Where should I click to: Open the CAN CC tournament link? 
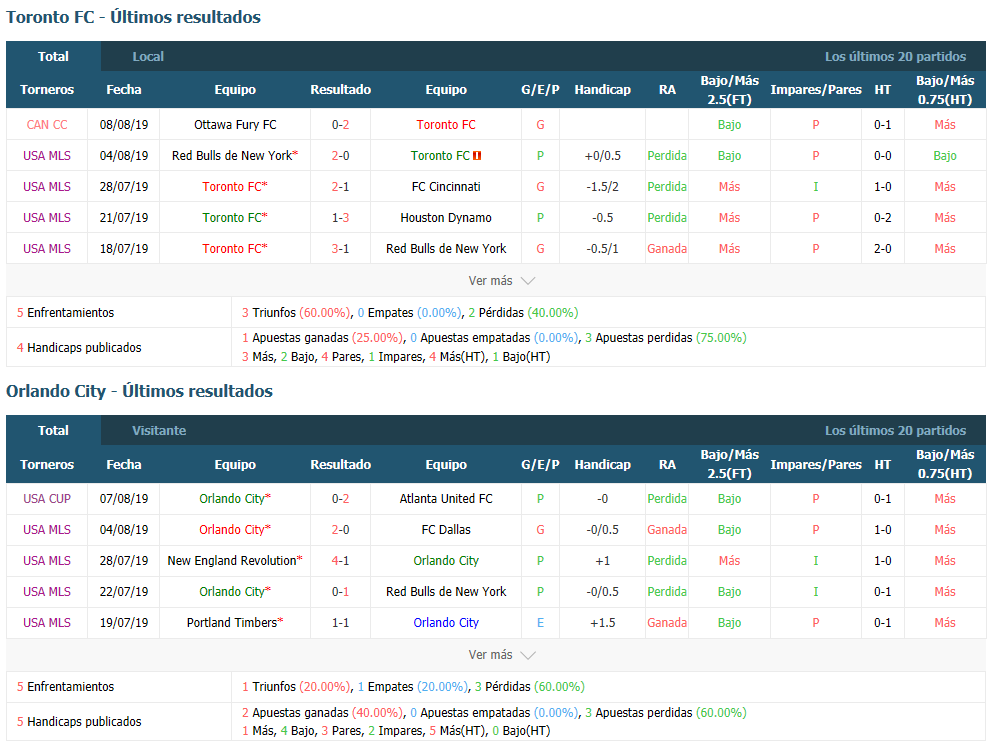[x=47, y=125]
